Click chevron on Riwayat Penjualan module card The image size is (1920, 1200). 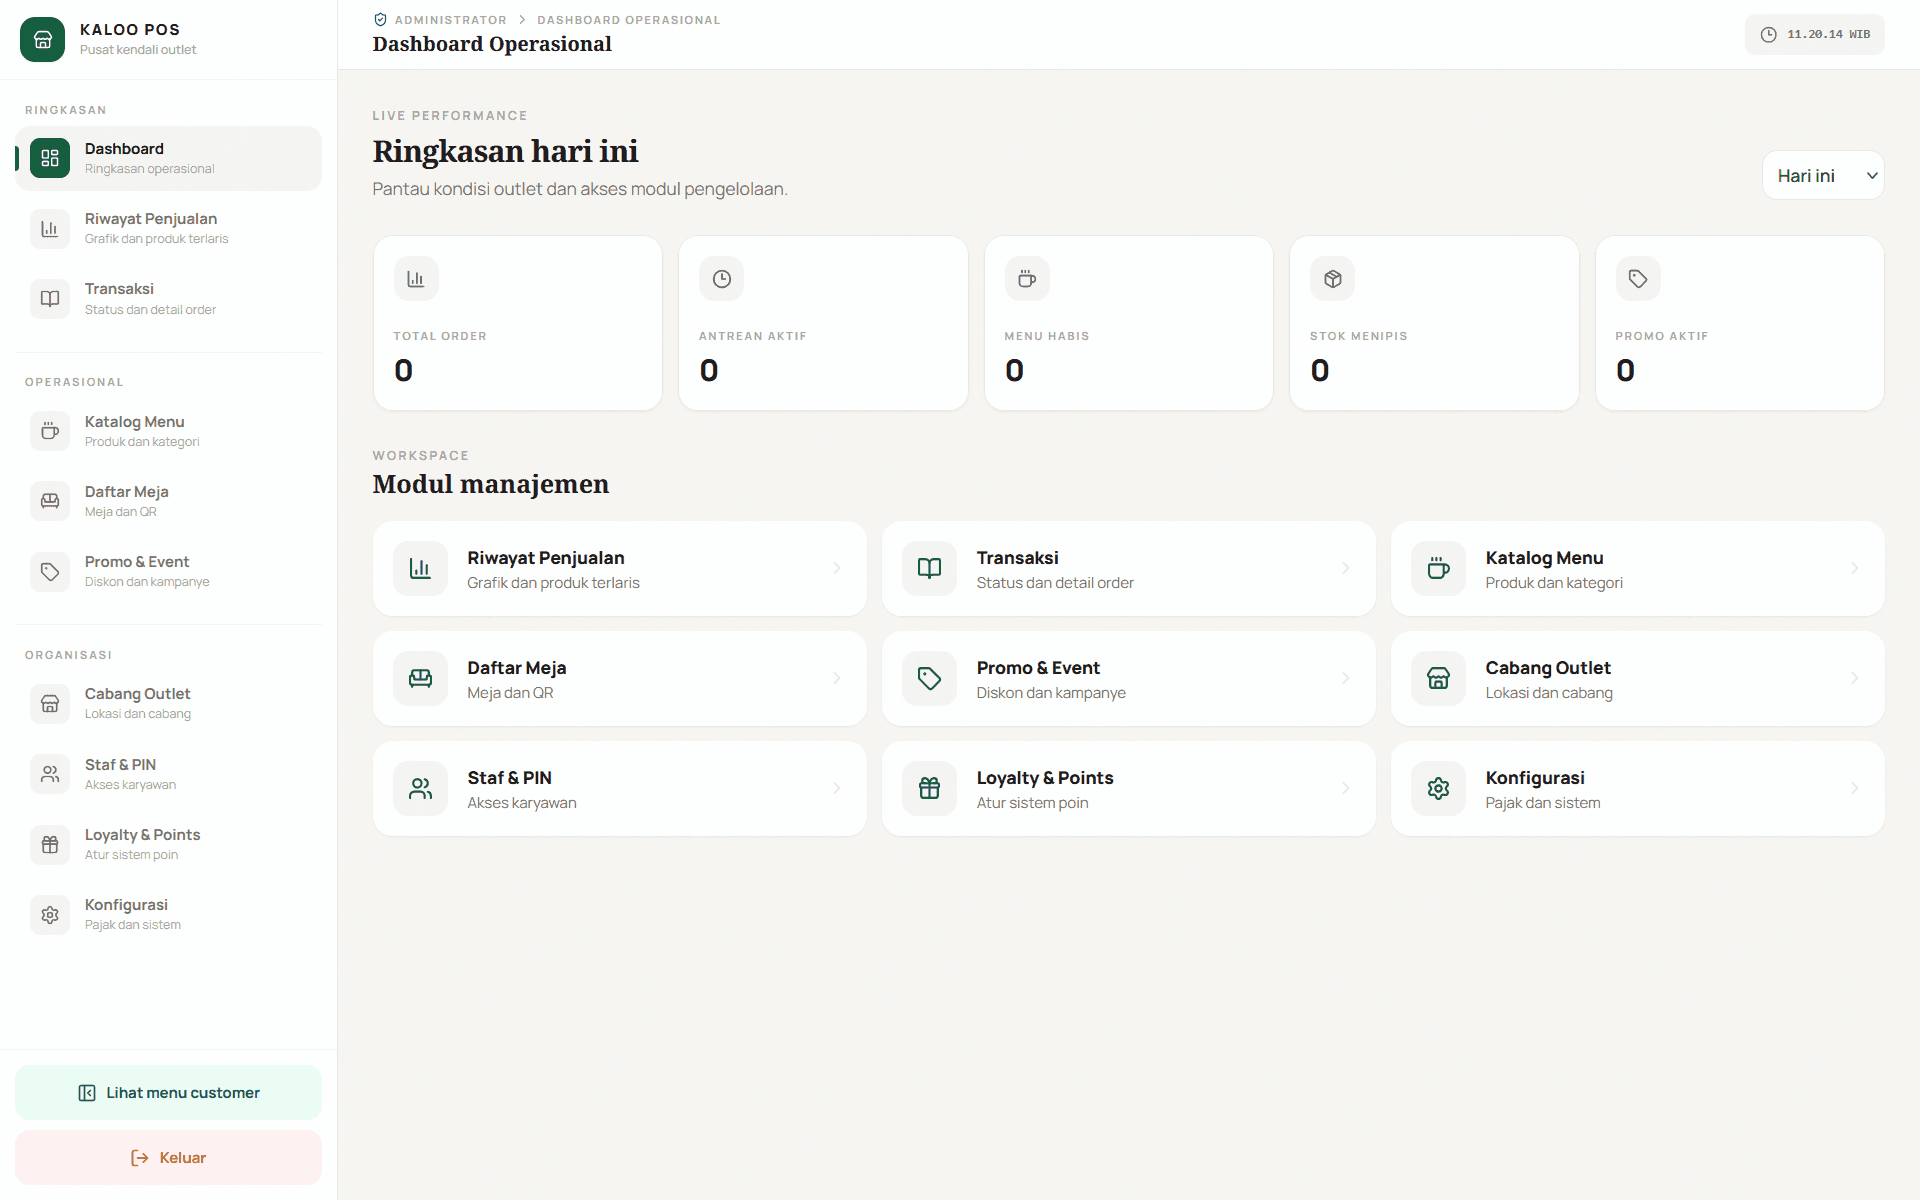coord(837,568)
